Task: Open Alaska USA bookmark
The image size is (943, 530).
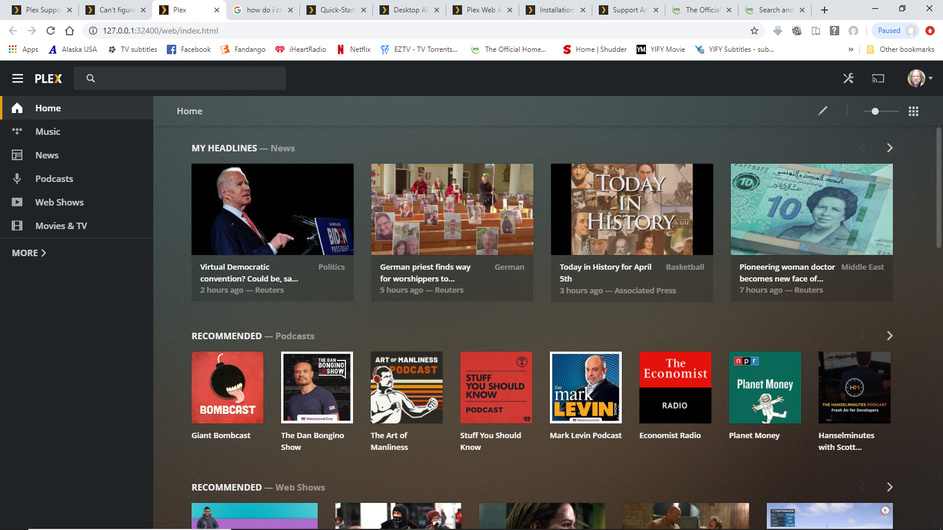Action: pyautogui.click(x=73, y=49)
